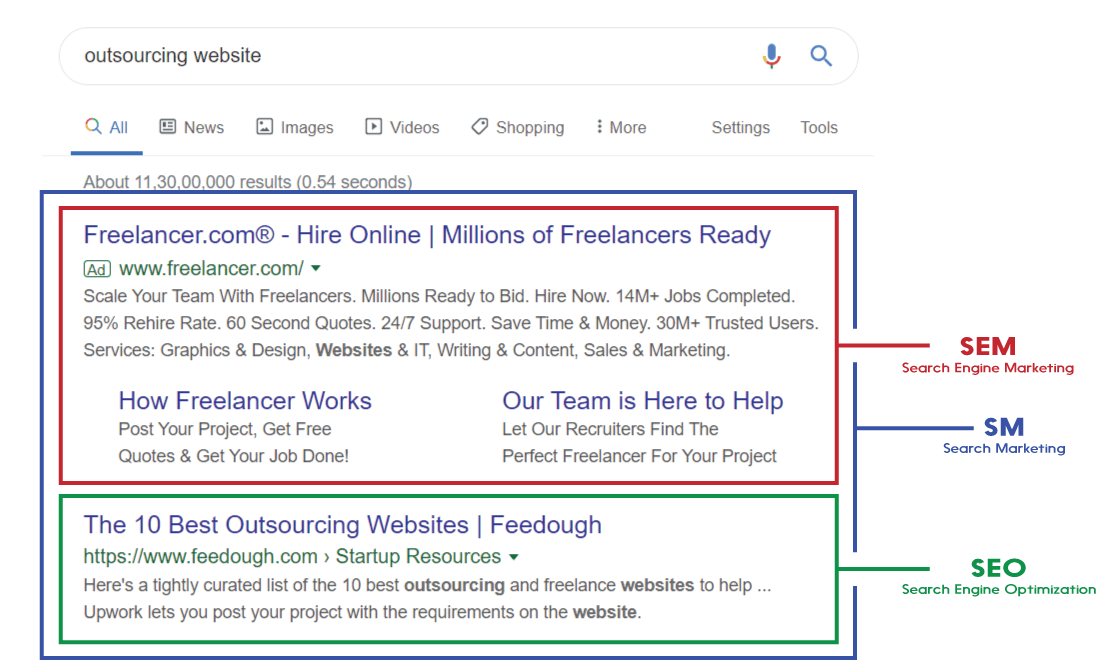Click the Startup Resources breadcrumb link

[418, 556]
